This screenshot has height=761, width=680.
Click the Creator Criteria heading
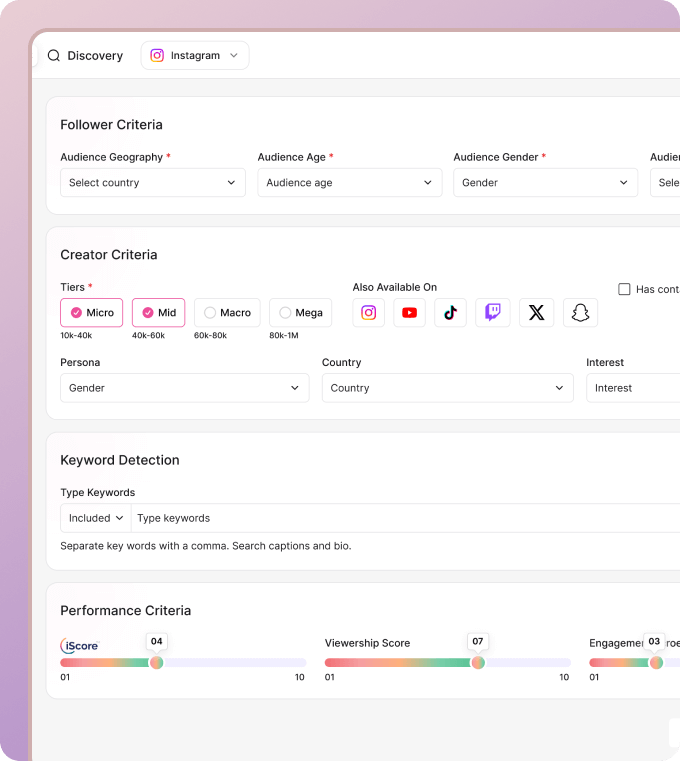(109, 255)
